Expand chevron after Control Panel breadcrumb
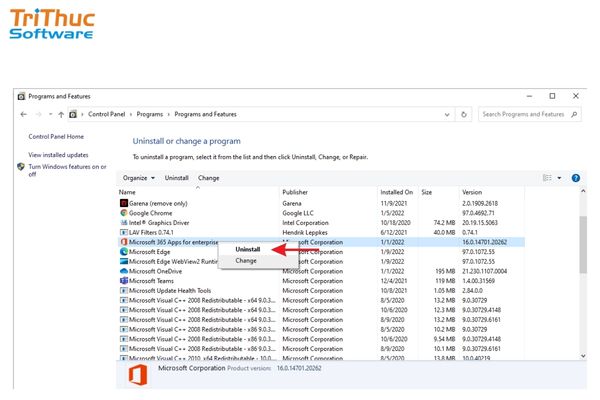 click(131, 114)
